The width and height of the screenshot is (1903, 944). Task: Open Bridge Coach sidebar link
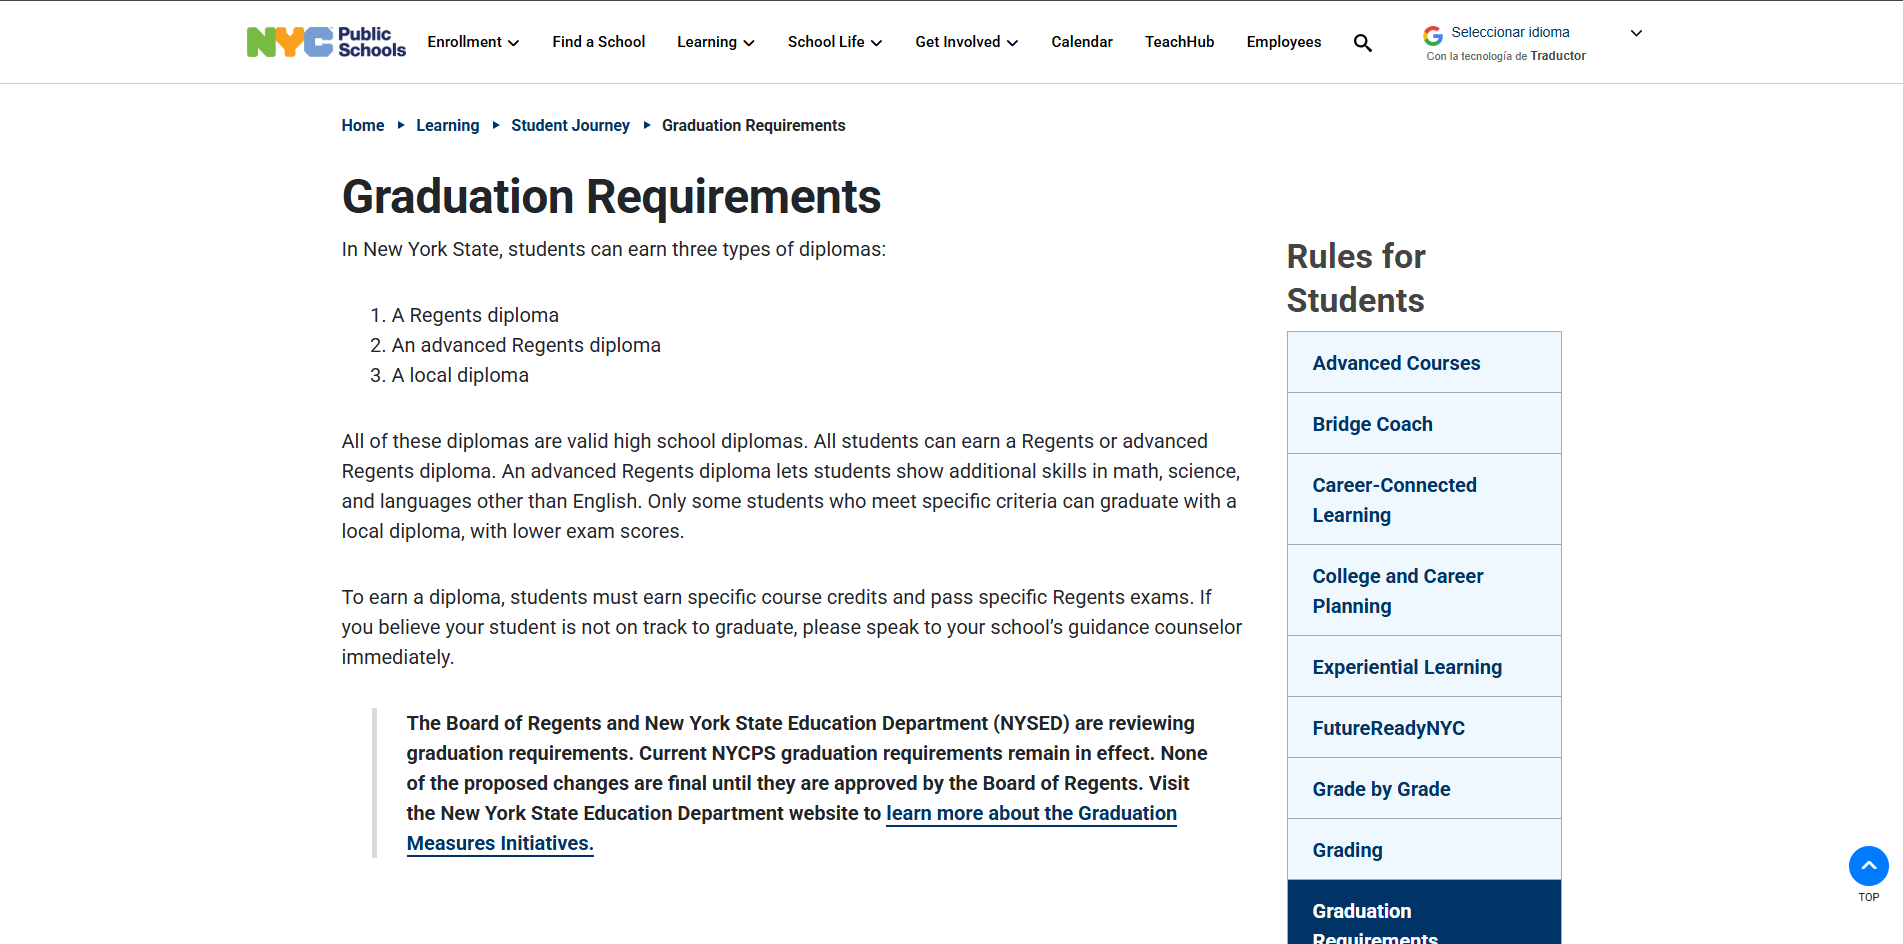[1424, 424]
